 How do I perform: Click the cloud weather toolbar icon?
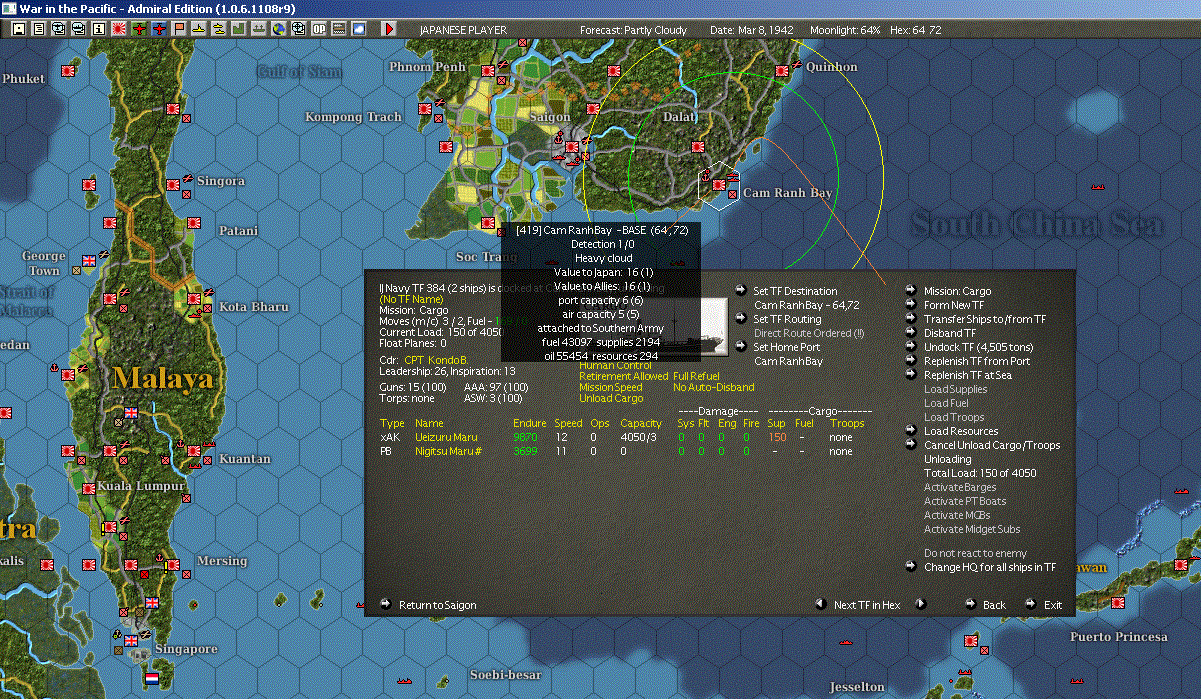tap(359, 29)
